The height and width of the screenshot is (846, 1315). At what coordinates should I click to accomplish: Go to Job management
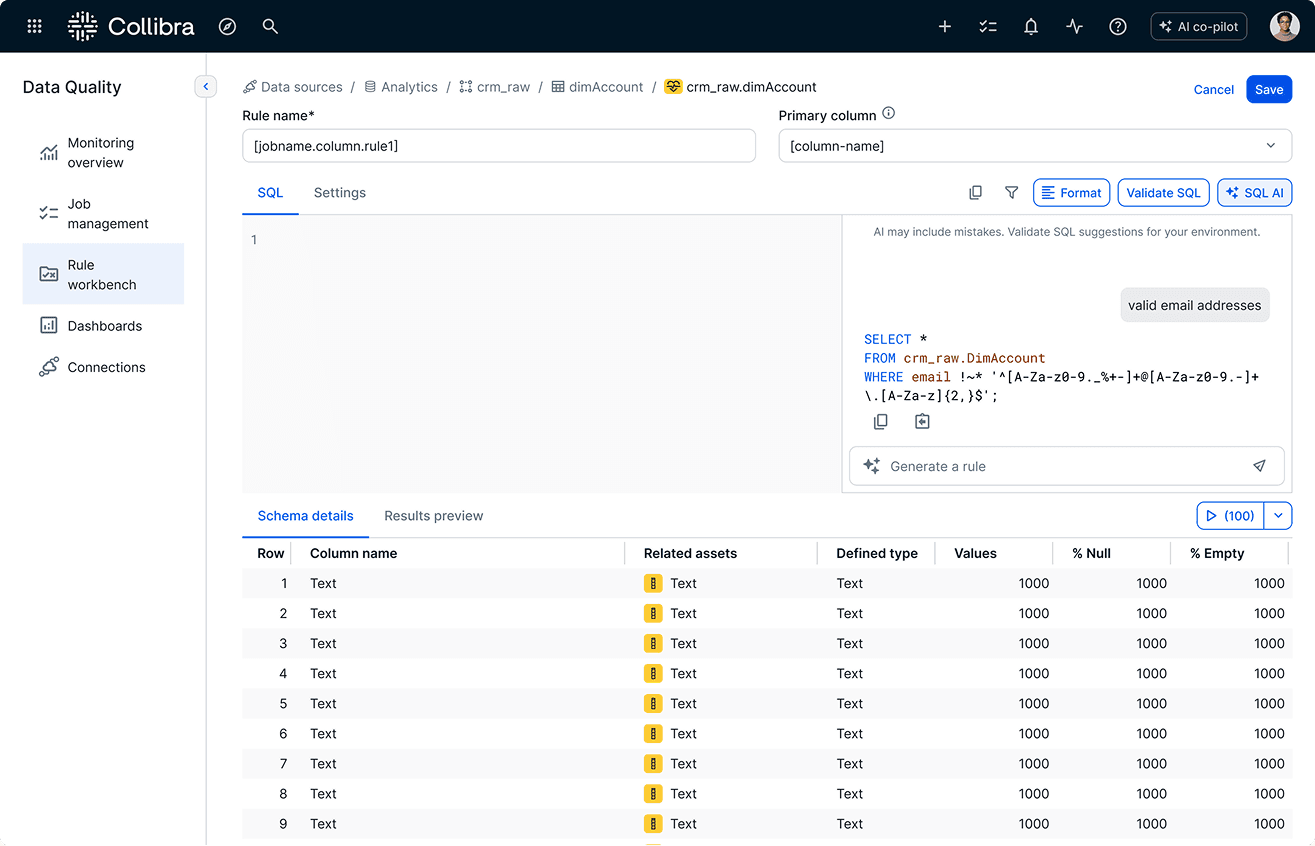[x=103, y=214]
